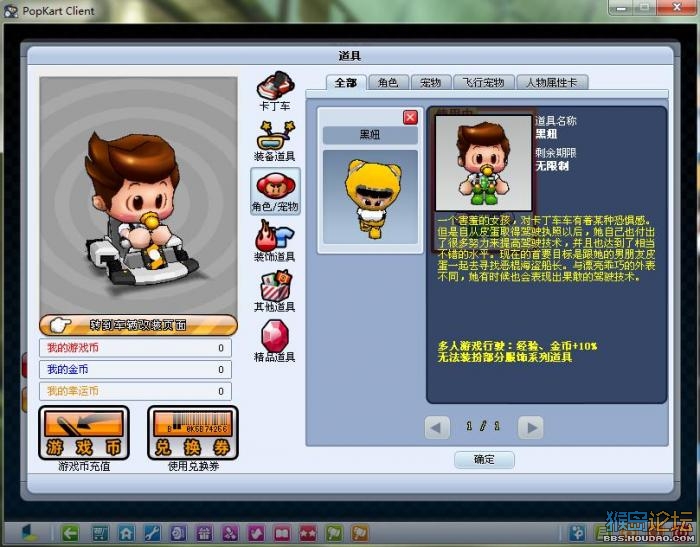Click the 多人游戏行驶 bonus text line

pyautogui.click(x=517, y=346)
